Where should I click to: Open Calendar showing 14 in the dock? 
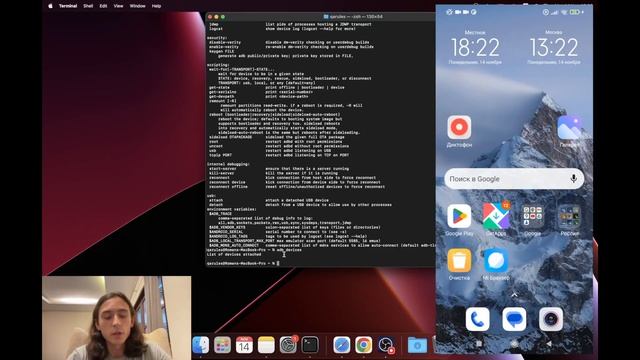point(244,345)
